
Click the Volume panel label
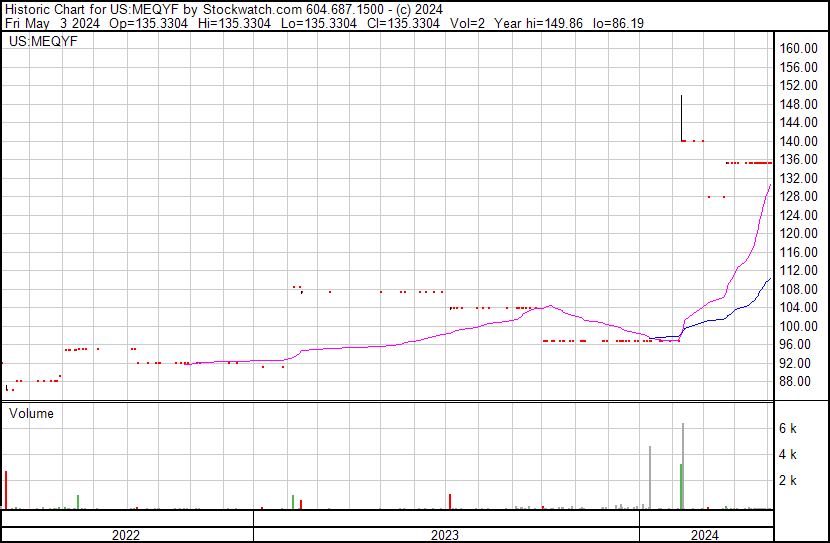tap(32, 413)
